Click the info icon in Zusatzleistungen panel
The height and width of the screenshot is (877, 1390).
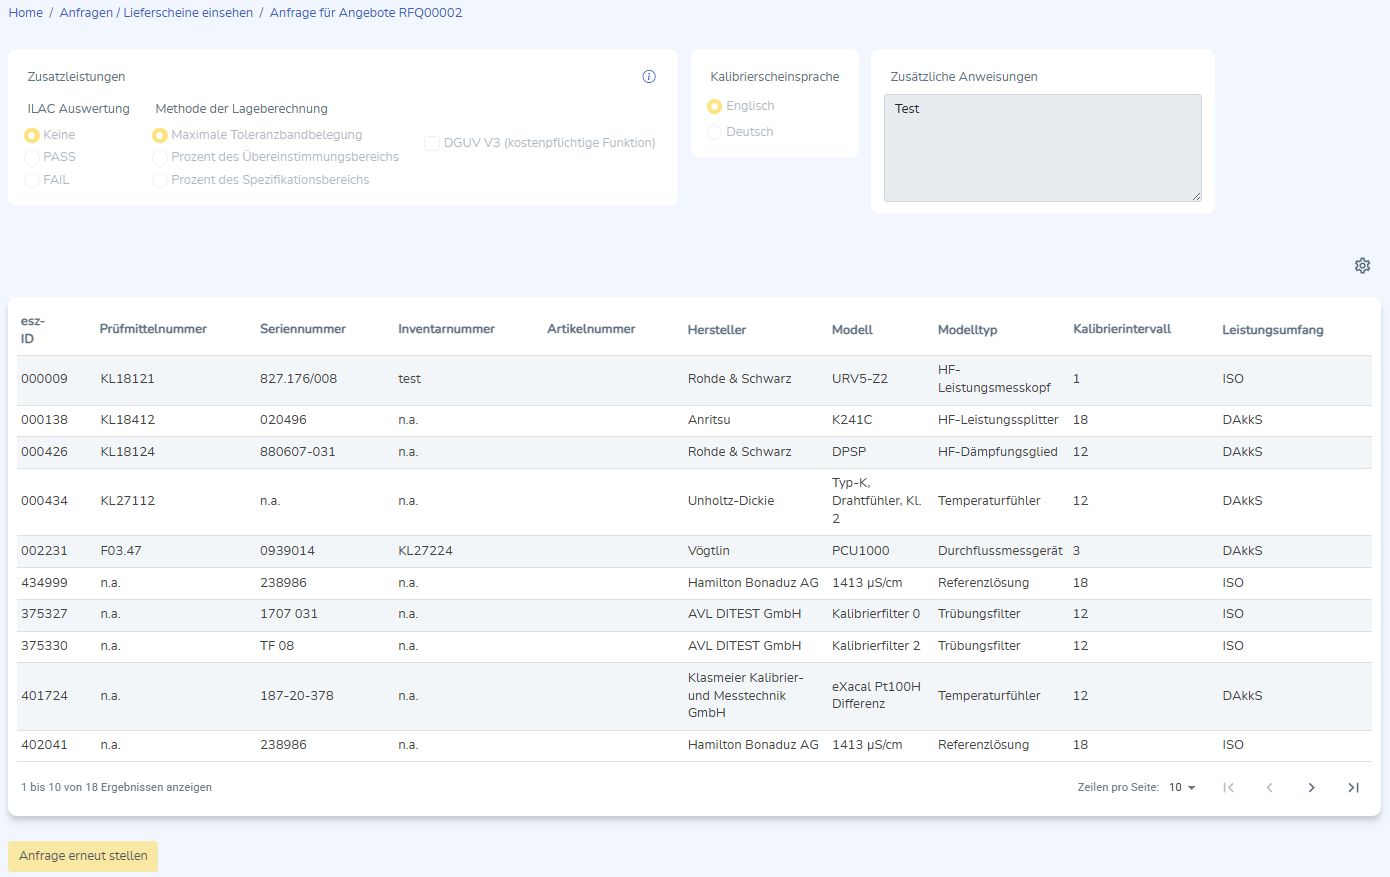pyautogui.click(x=649, y=77)
